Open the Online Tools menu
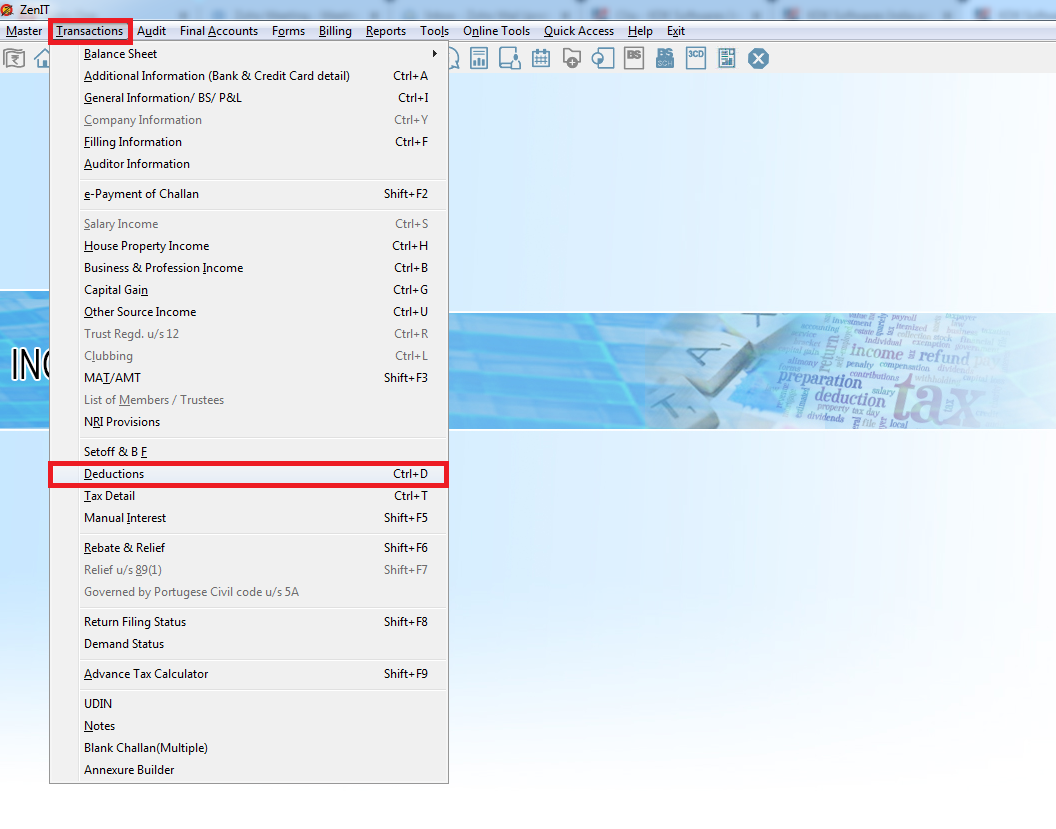 pyautogui.click(x=496, y=31)
